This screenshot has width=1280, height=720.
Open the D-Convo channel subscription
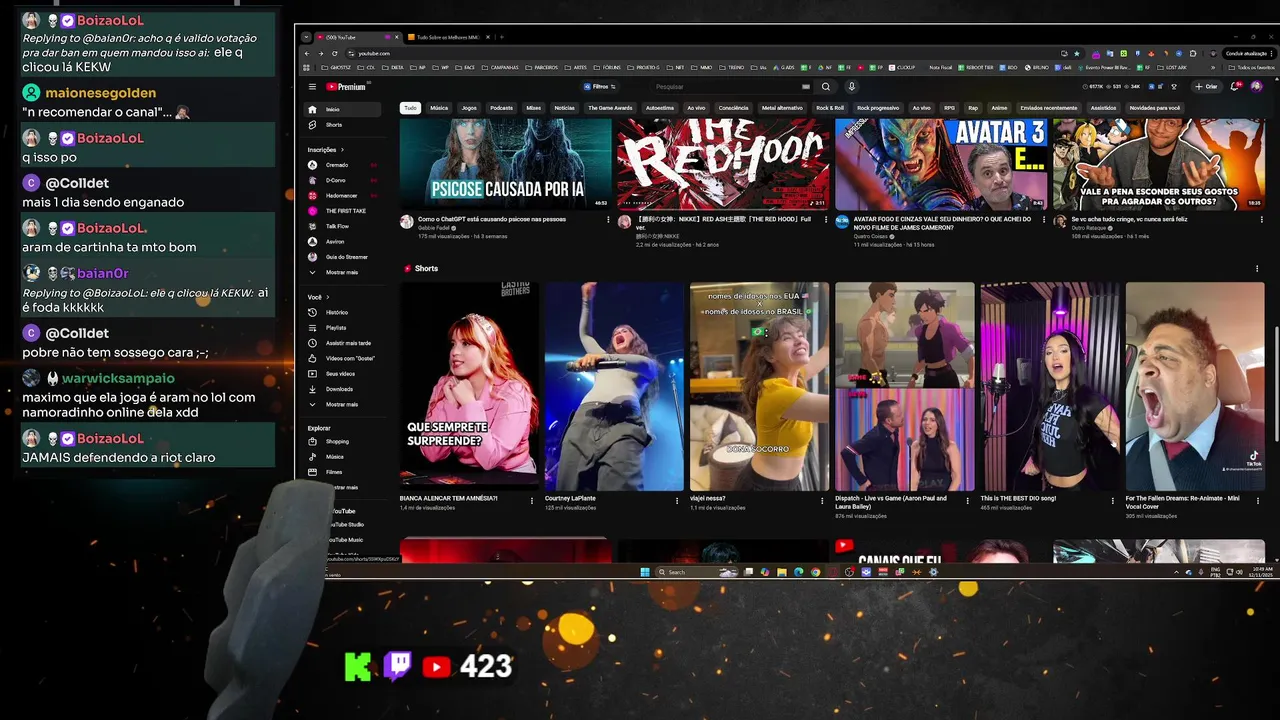click(x=340, y=180)
